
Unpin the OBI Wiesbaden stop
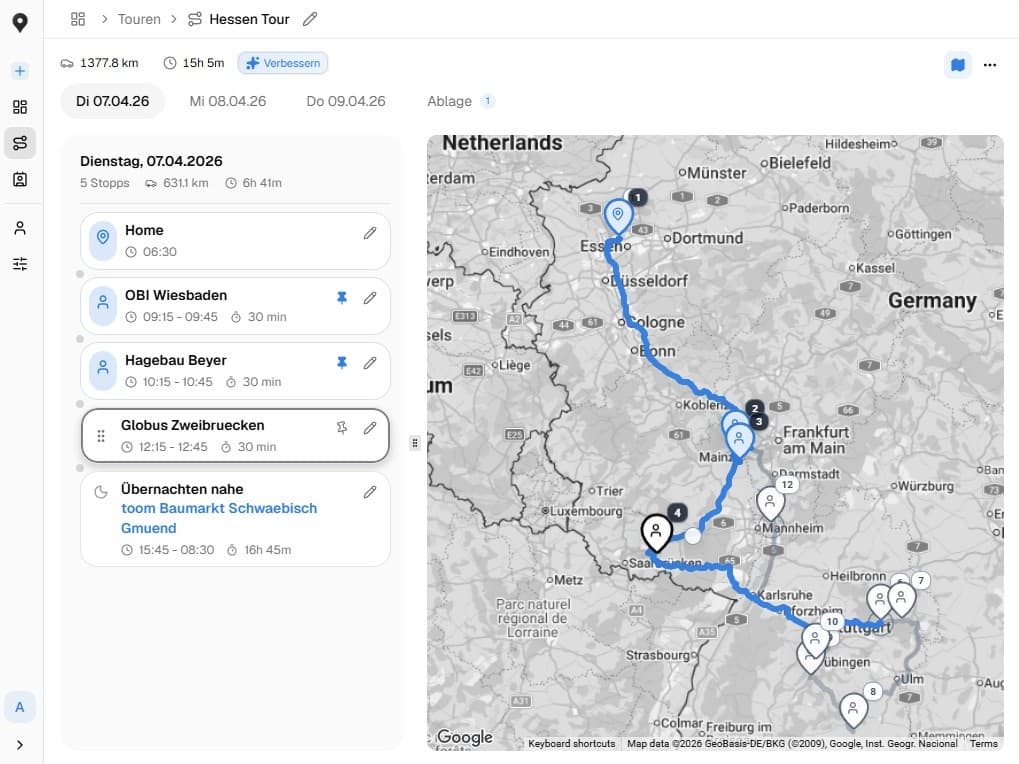pyautogui.click(x=342, y=298)
